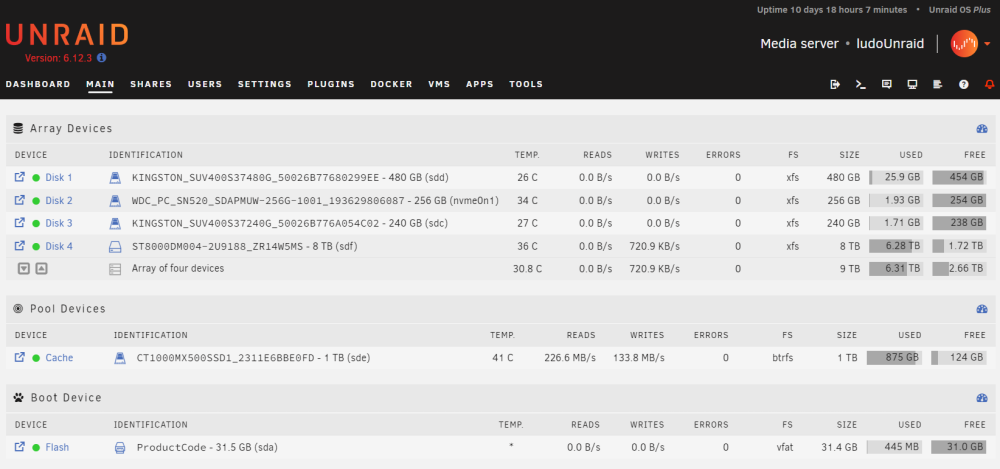This screenshot has height=469, width=1000.
Task: Click the drive icon of WDC_PC_SN520
Action: [115, 200]
